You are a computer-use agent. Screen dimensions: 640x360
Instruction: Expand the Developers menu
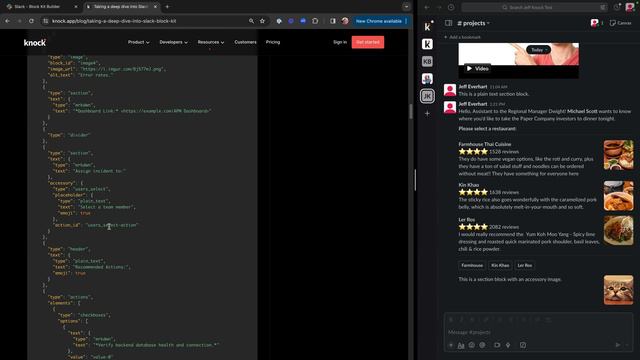[x=173, y=42]
